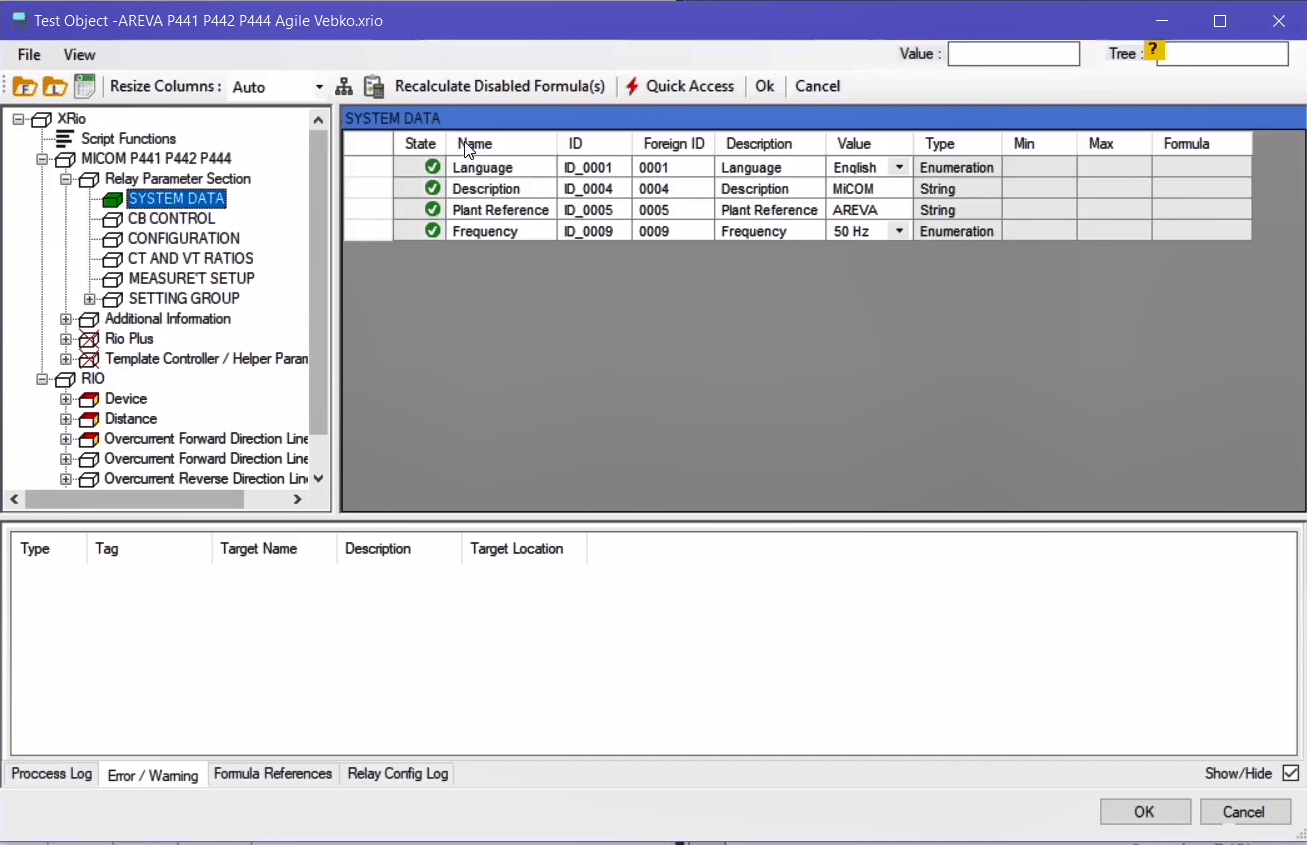Click the MiCOM value cell
1307x845 pixels.
point(869,189)
